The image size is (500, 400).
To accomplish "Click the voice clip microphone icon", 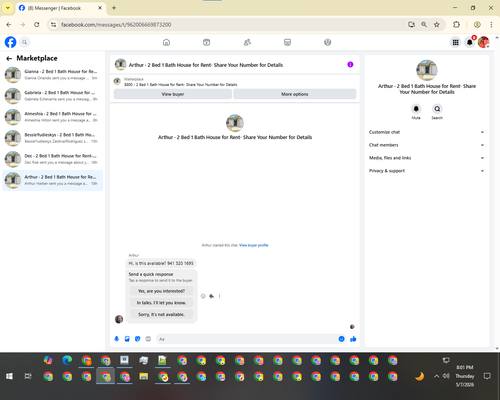I will tap(117, 339).
